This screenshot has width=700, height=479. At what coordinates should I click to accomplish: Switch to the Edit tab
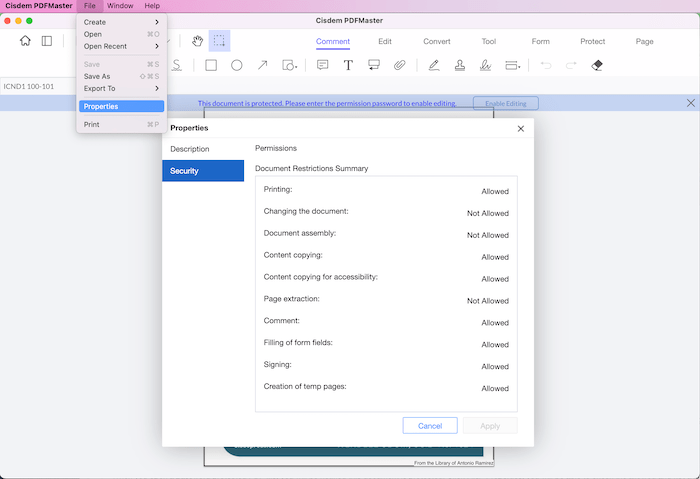click(385, 42)
